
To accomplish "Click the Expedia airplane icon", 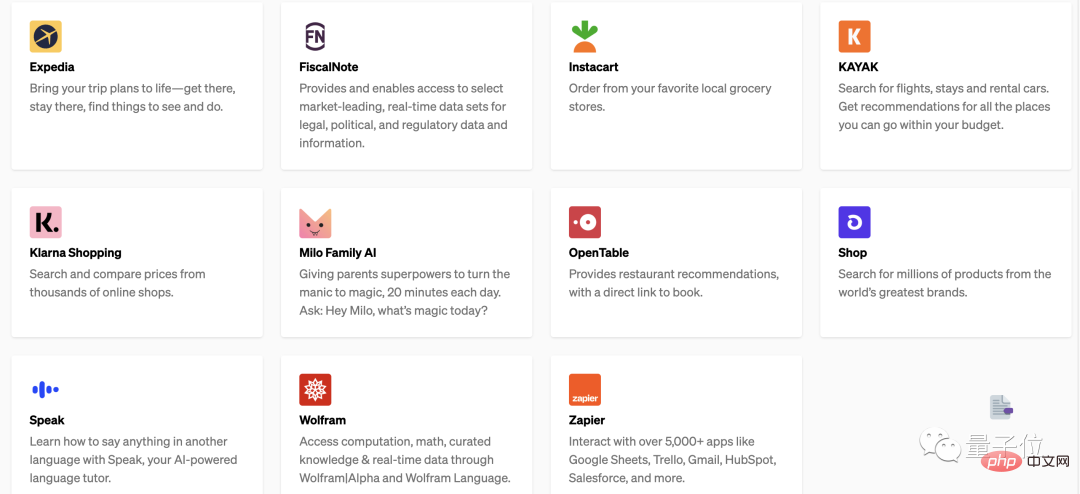I will pyautogui.click(x=45, y=37).
